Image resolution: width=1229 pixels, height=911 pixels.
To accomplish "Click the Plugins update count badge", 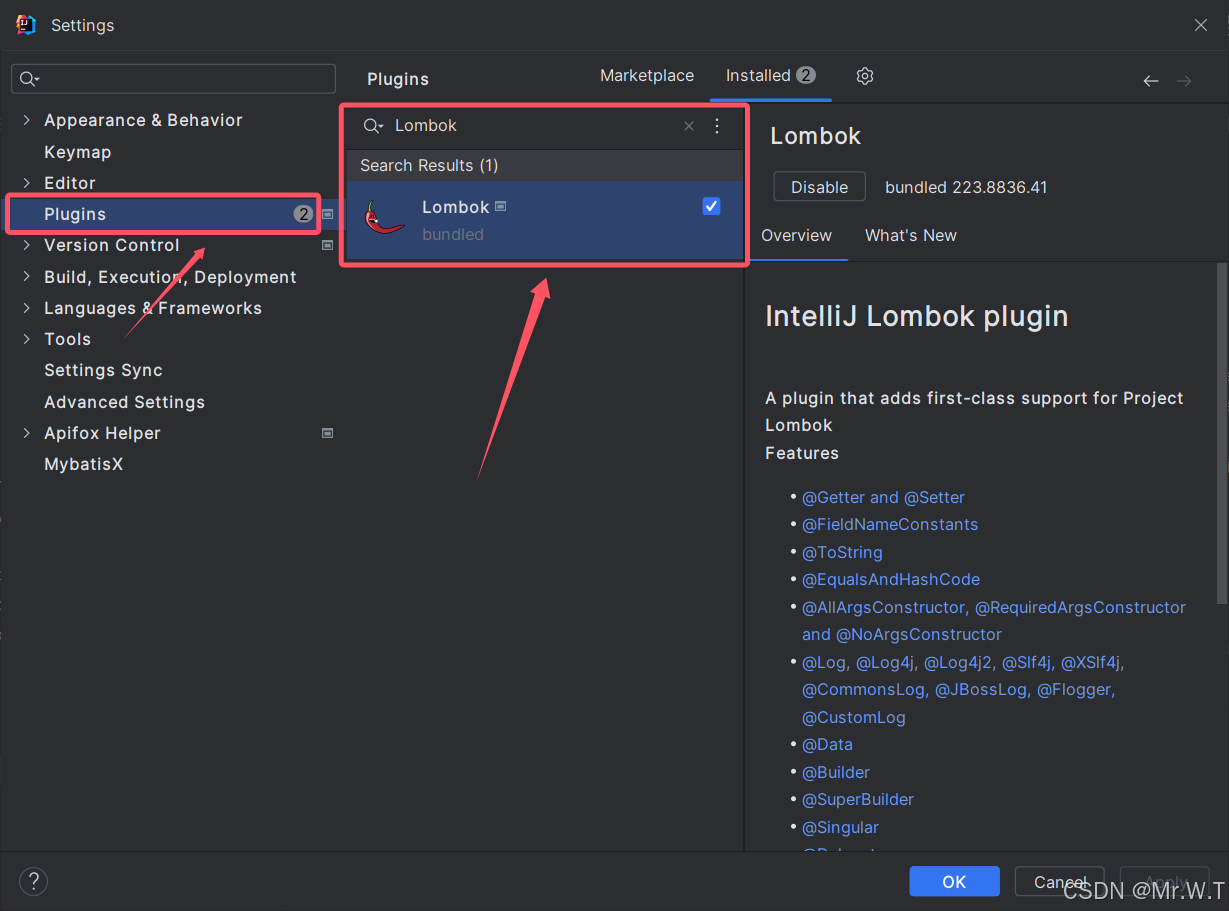I will pos(303,214).
